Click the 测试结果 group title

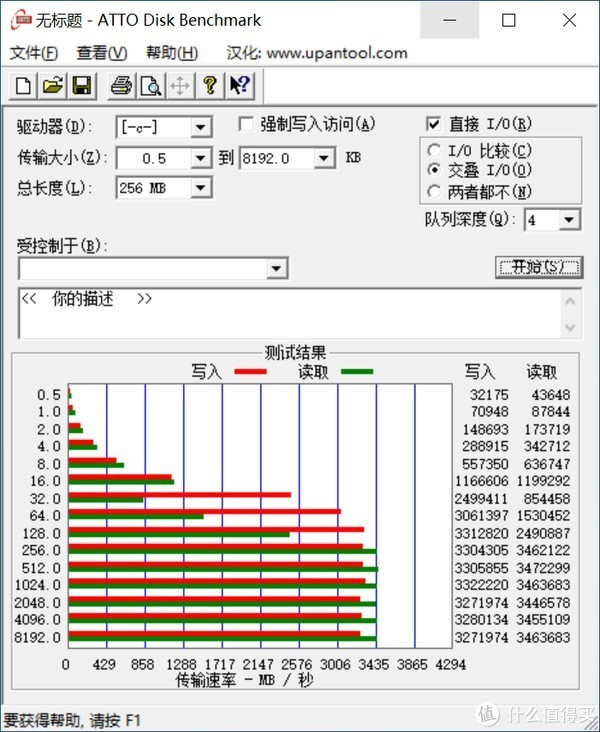(x=295, y=352)
